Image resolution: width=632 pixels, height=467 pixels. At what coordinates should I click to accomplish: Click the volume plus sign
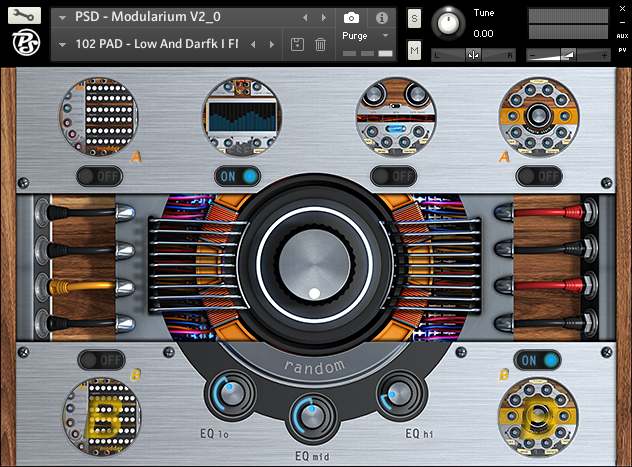(x=604, y=55)
